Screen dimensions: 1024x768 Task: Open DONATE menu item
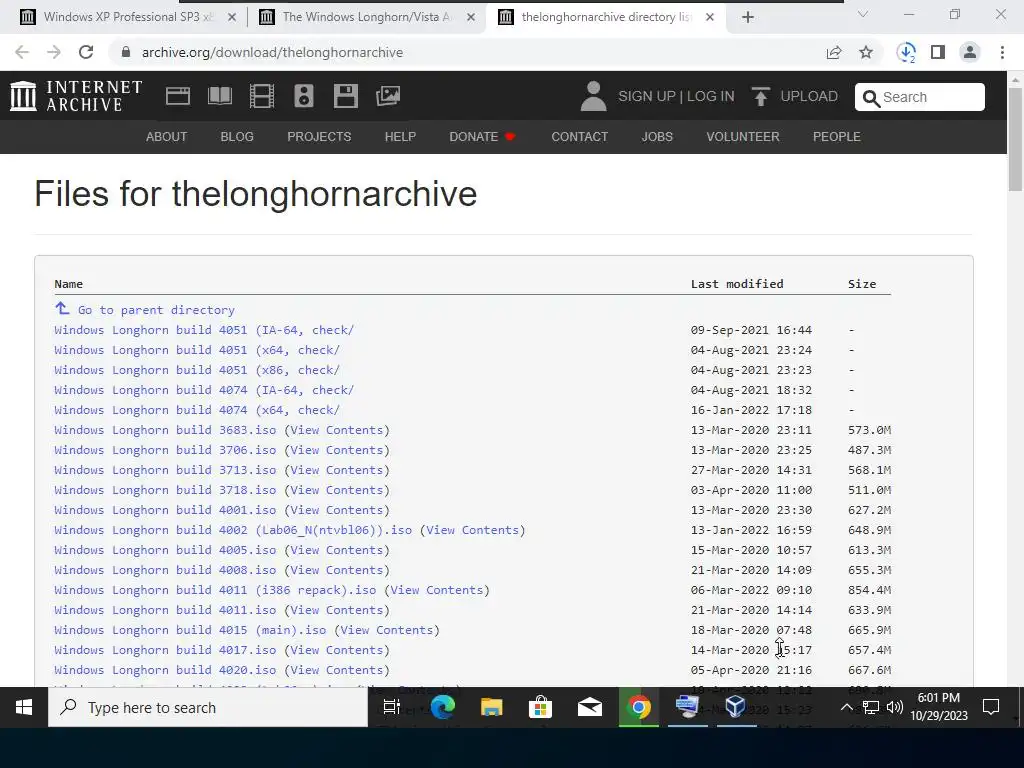tap(483, 136)
